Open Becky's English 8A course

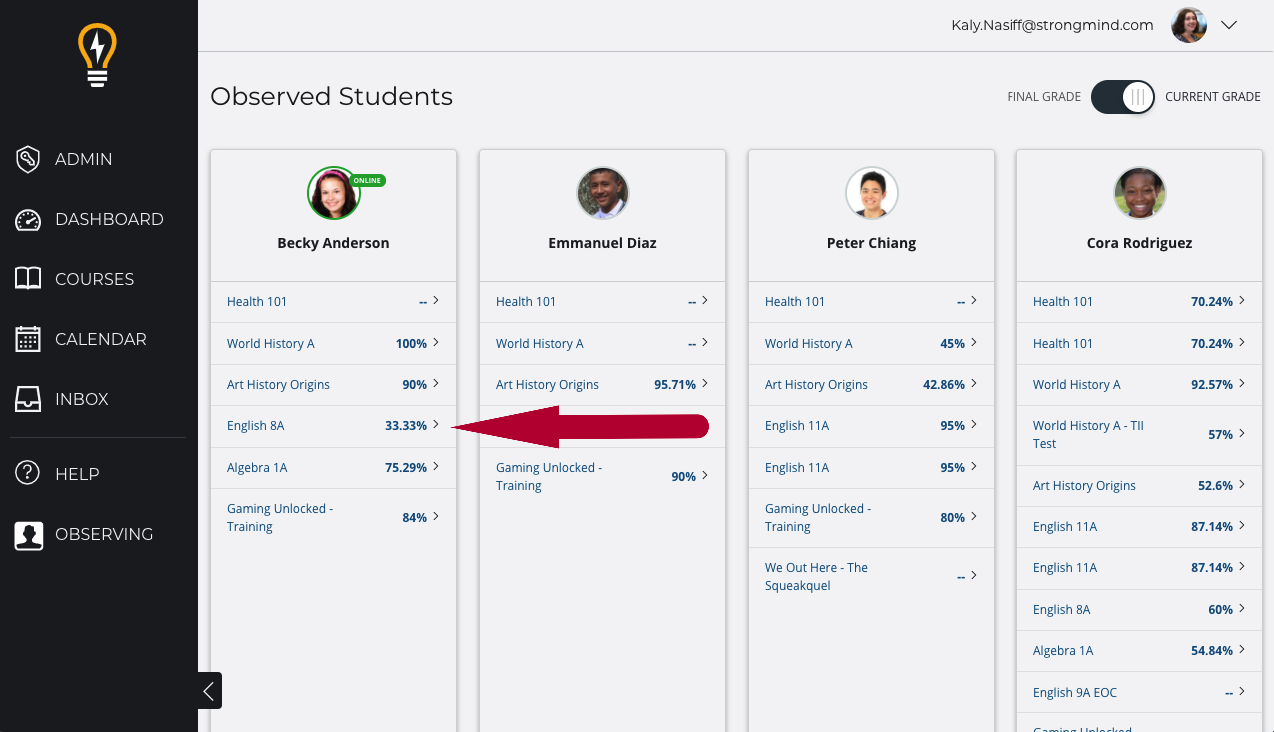click(x=255, y=426)
